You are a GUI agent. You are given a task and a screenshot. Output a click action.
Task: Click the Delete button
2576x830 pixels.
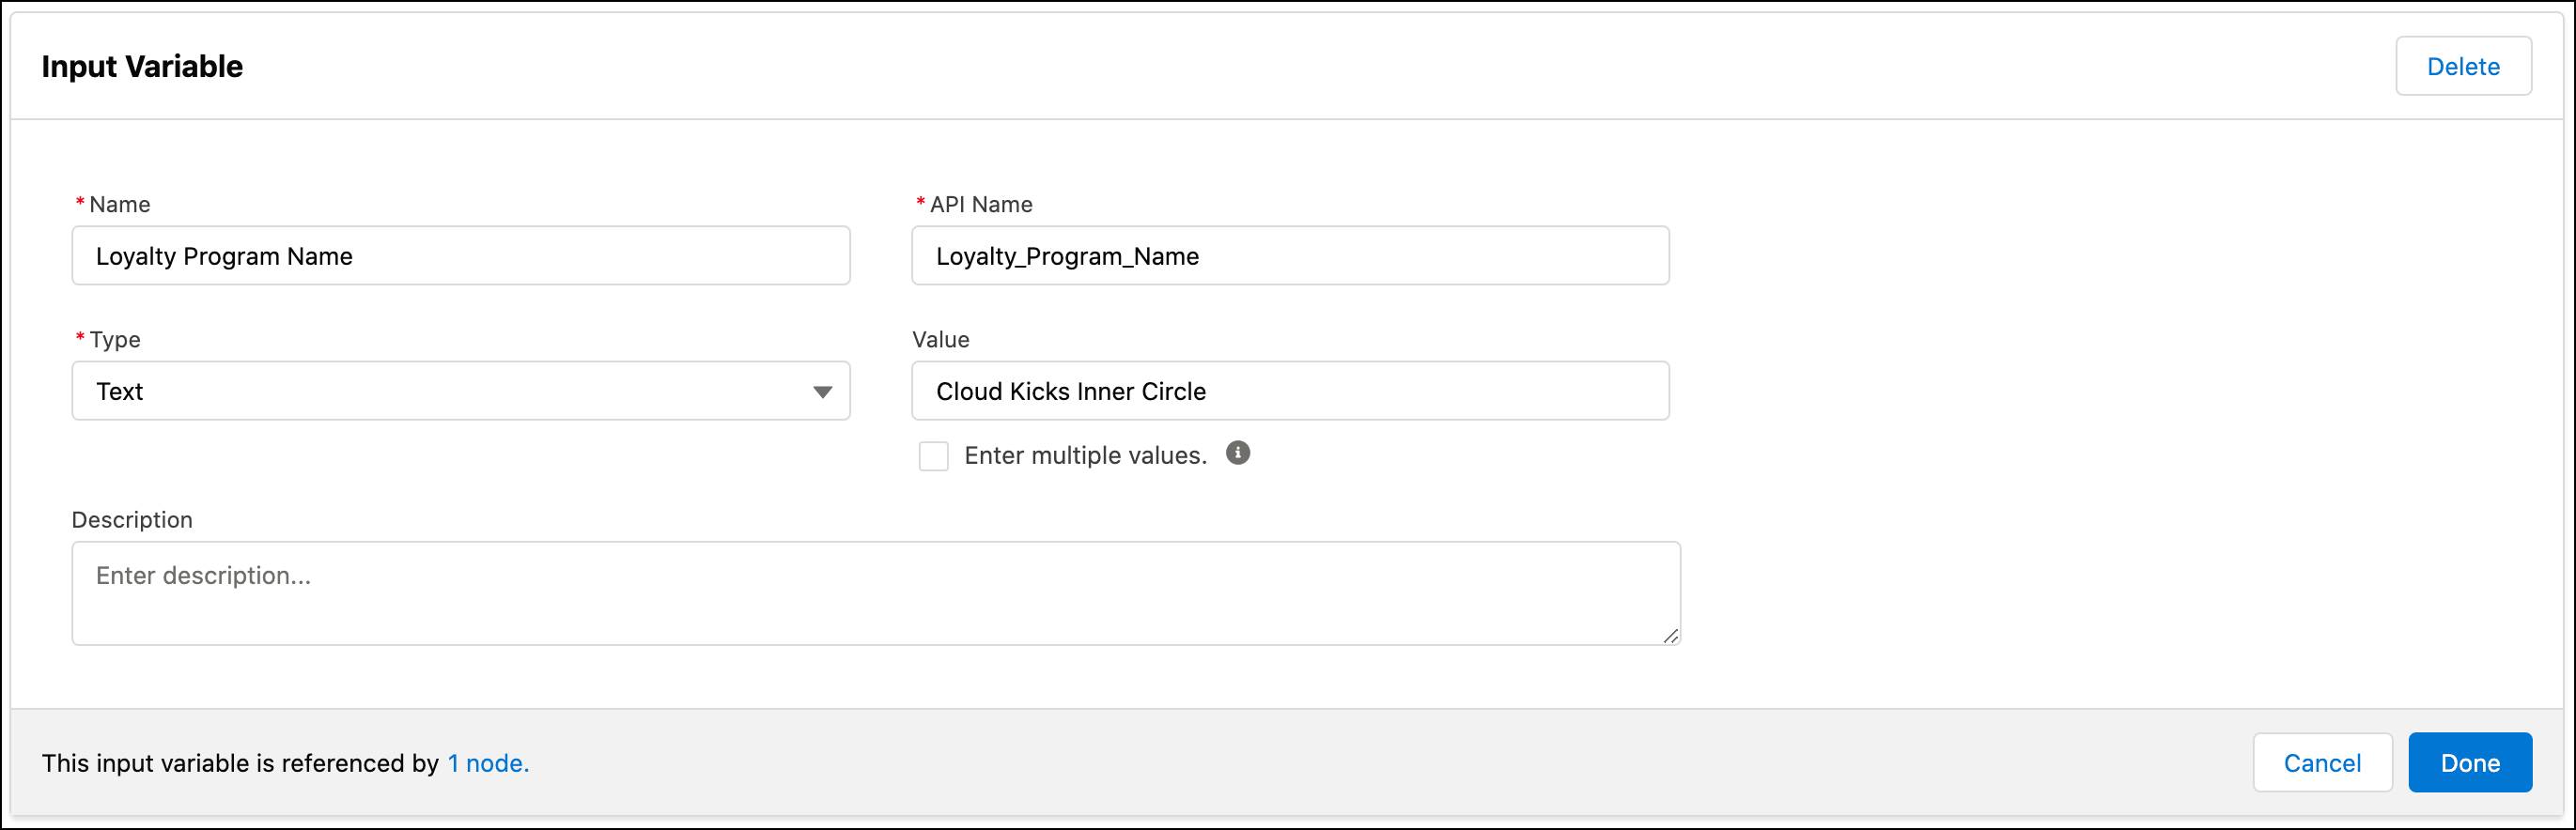tap(2463, 66)
